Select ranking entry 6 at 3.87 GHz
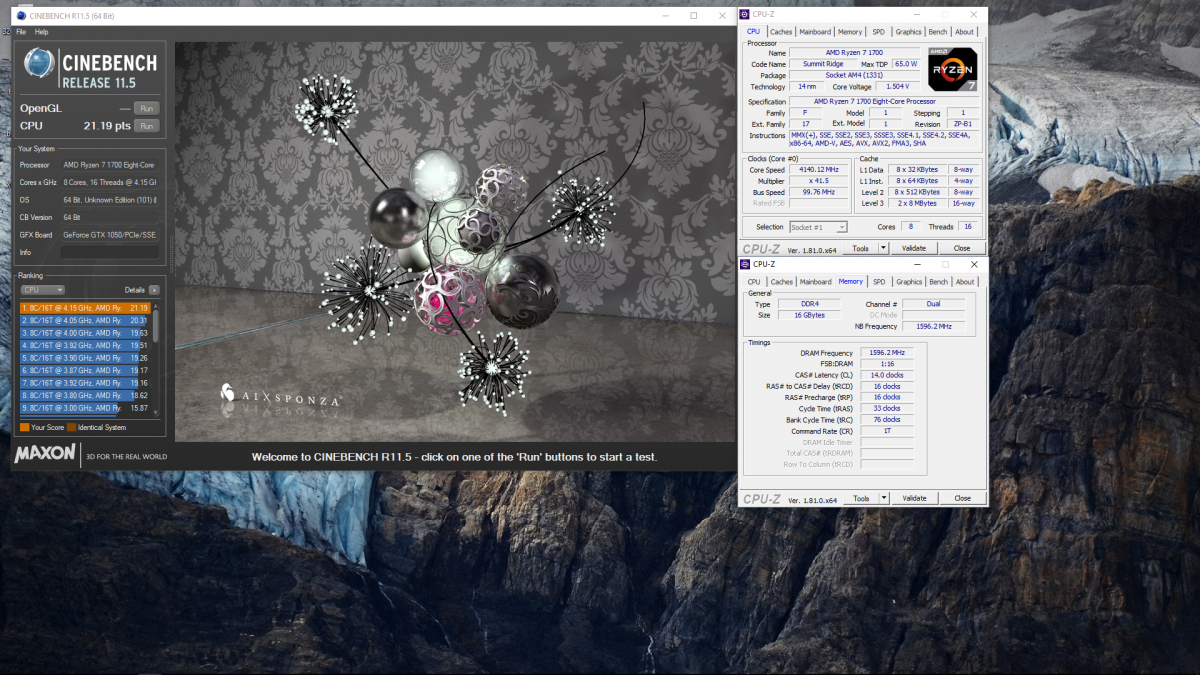The image size is (1200, 675). tap(84, 370)
